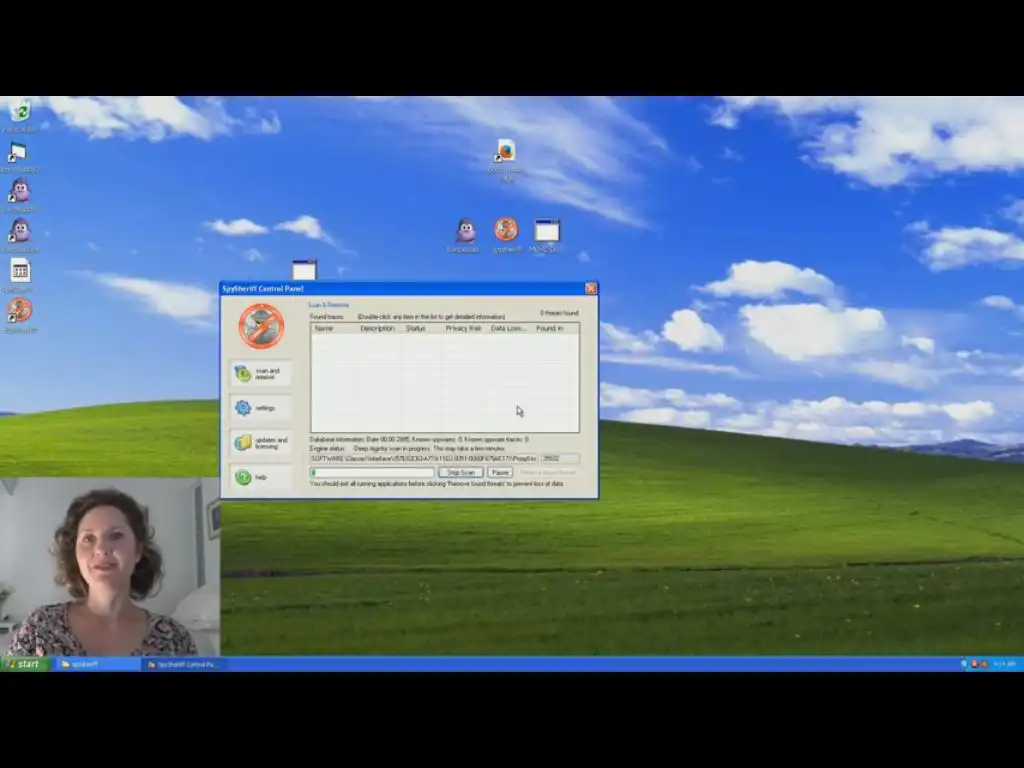
Task: Open SpySheriff help
Action: (x=261, y=477)
